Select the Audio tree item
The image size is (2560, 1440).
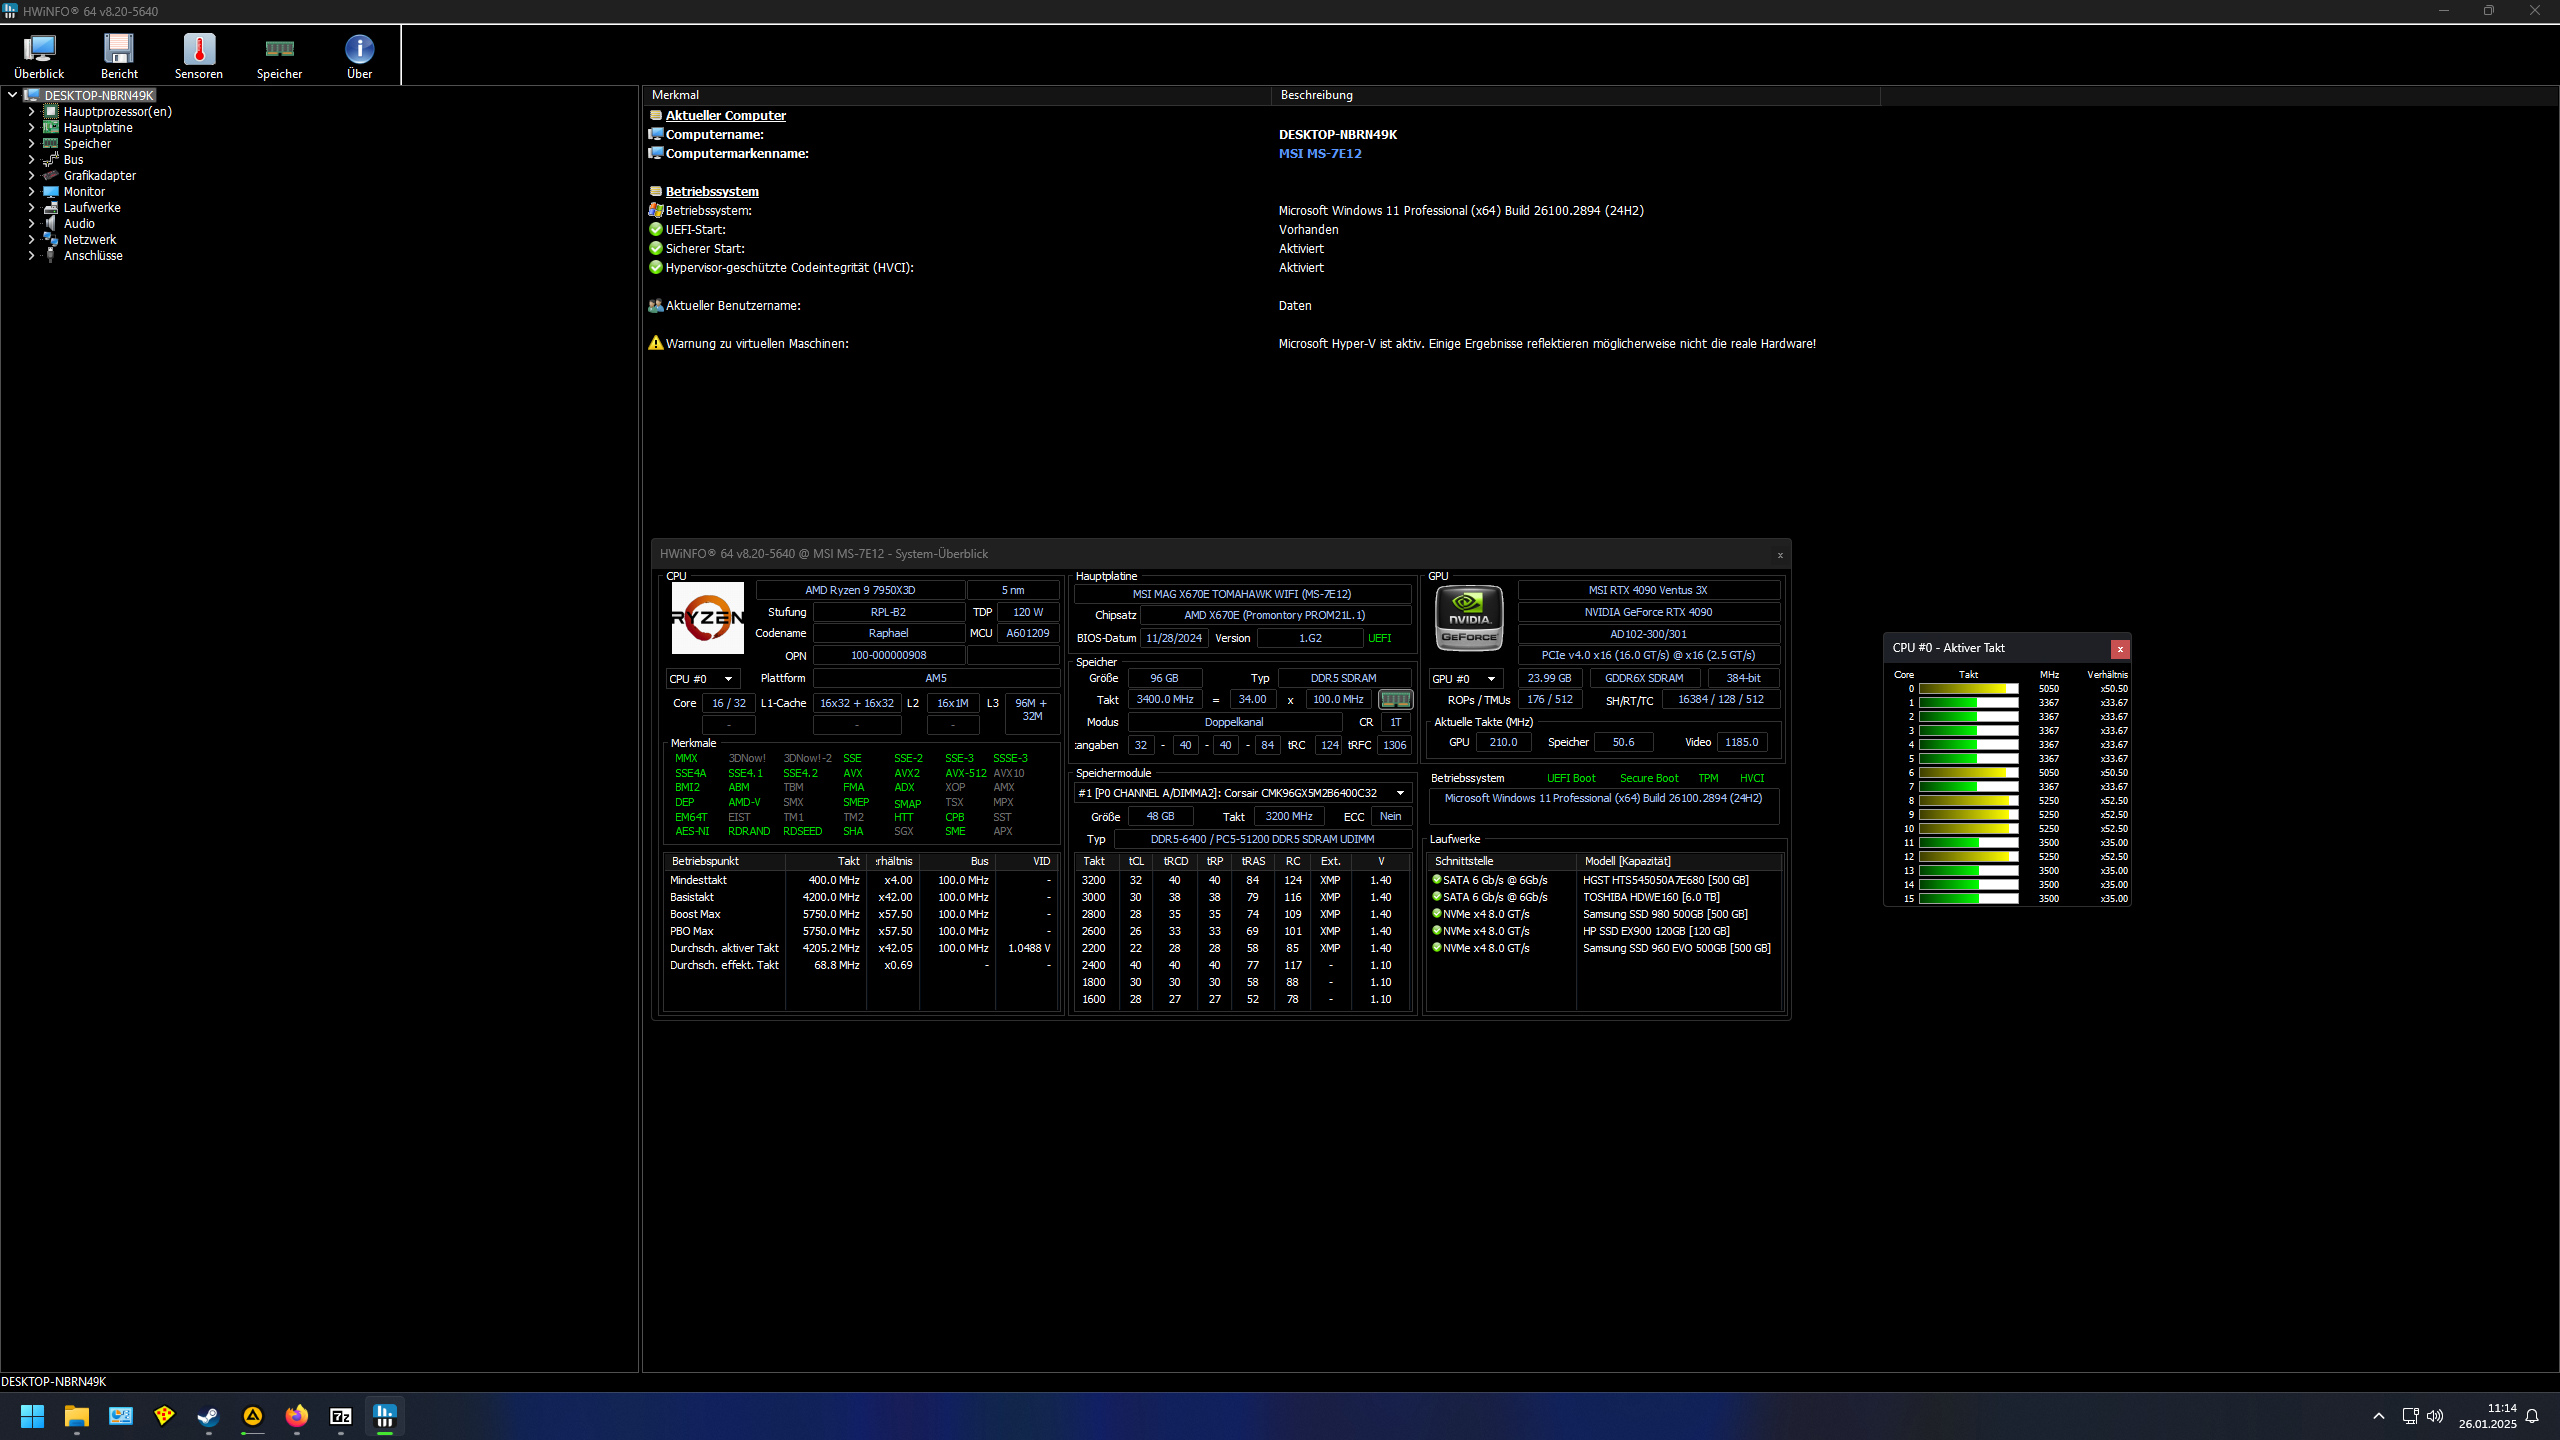point(79,224)
